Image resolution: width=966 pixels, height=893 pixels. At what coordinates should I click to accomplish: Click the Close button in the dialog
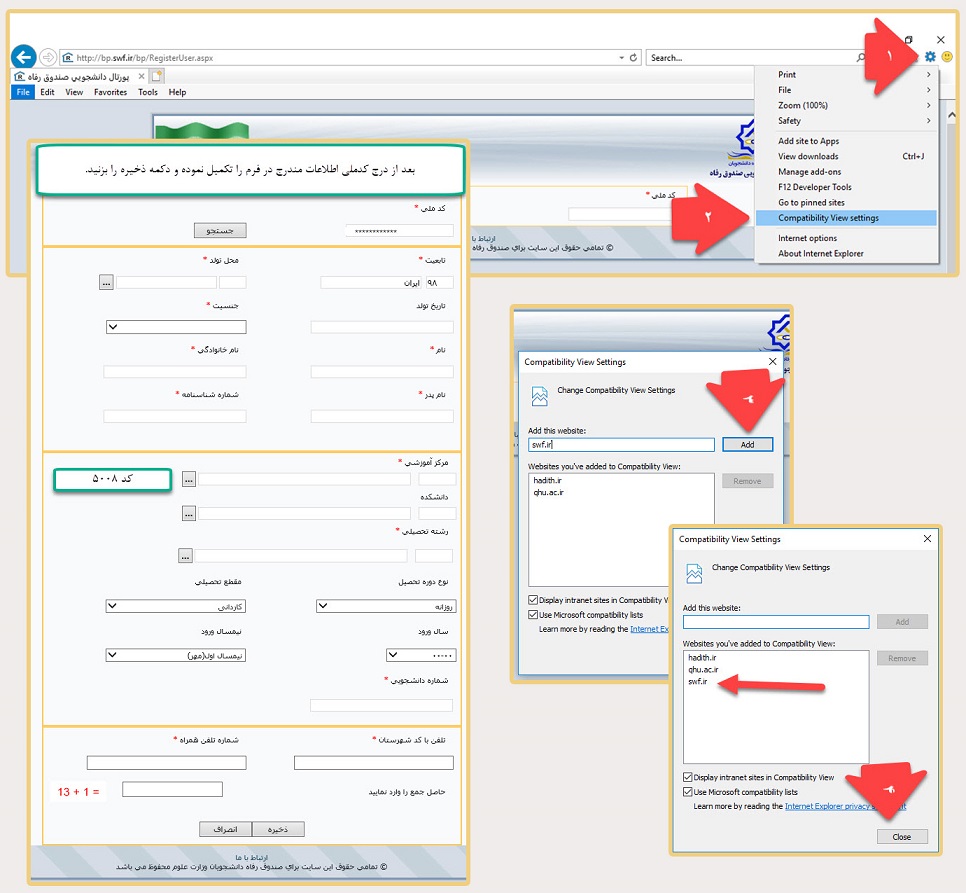pos(901,837)
